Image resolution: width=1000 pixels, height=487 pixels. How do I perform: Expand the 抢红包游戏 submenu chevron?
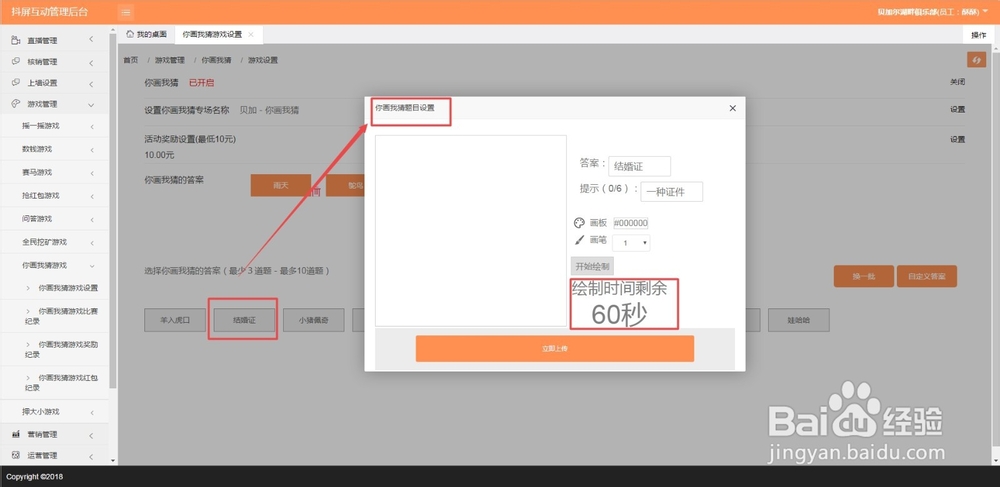(92, 196)
